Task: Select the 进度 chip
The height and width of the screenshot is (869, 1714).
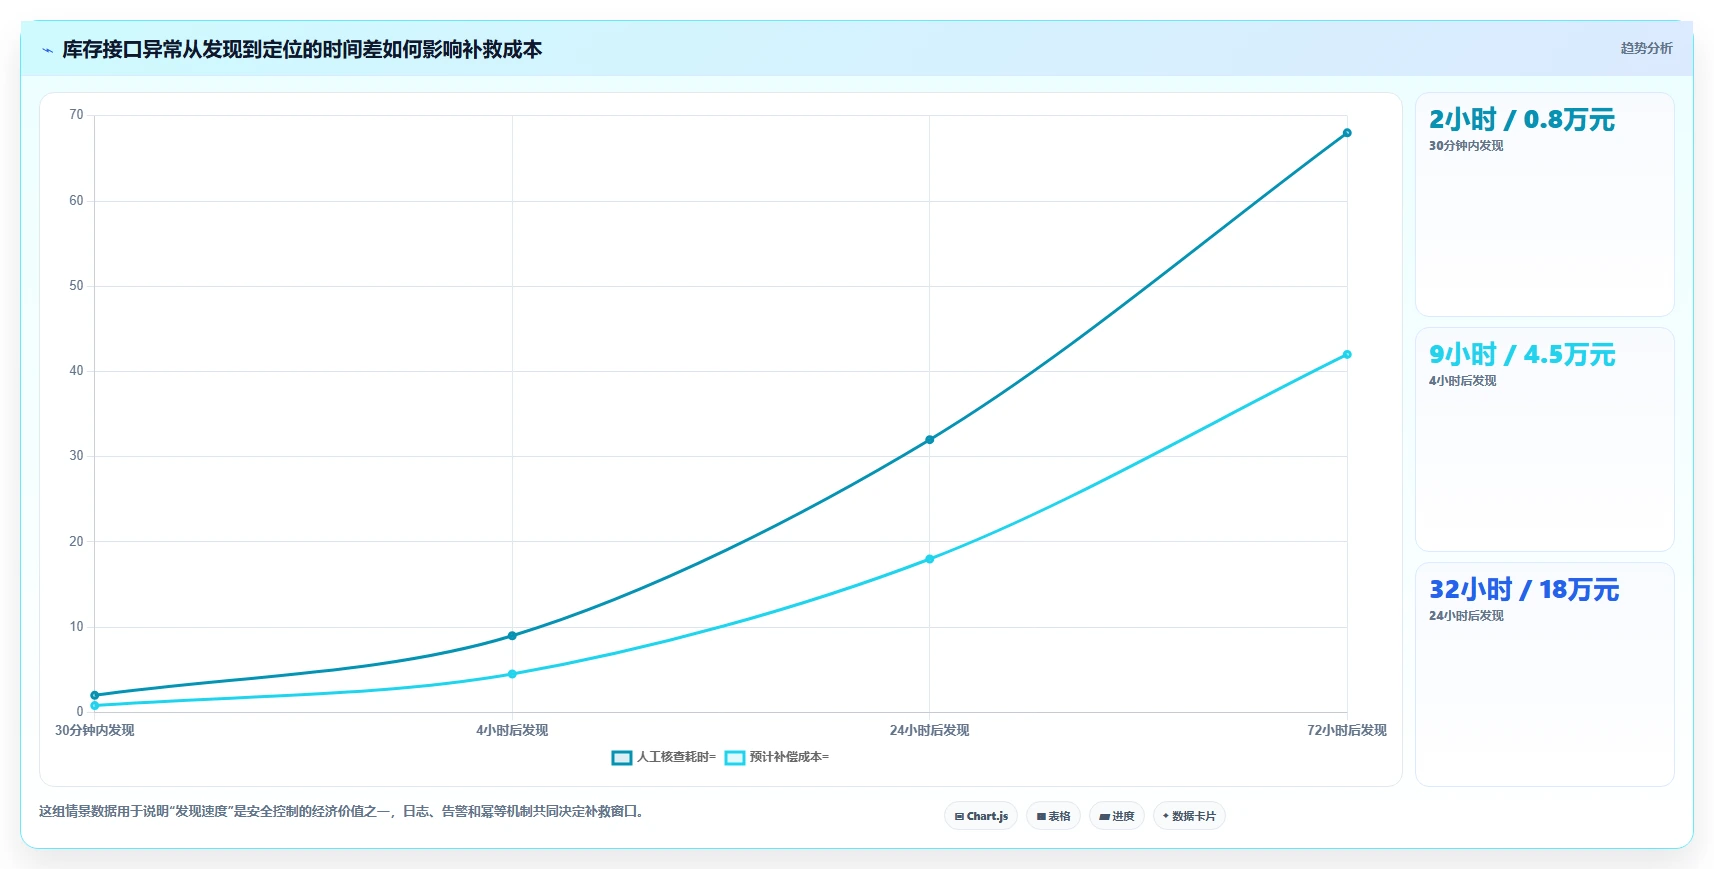Action: 1117,816
